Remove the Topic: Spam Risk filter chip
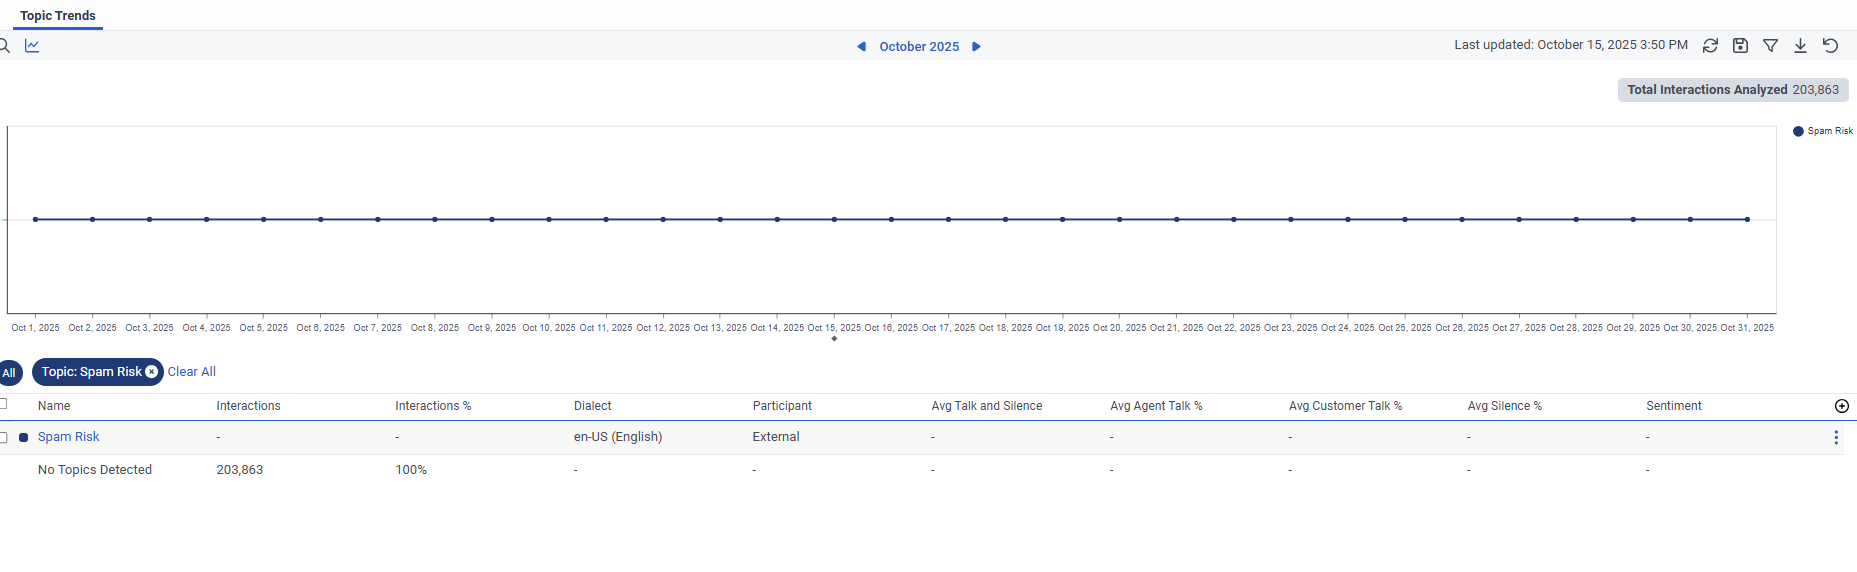This screenshot has width=1857, height=572. (152, 372)
